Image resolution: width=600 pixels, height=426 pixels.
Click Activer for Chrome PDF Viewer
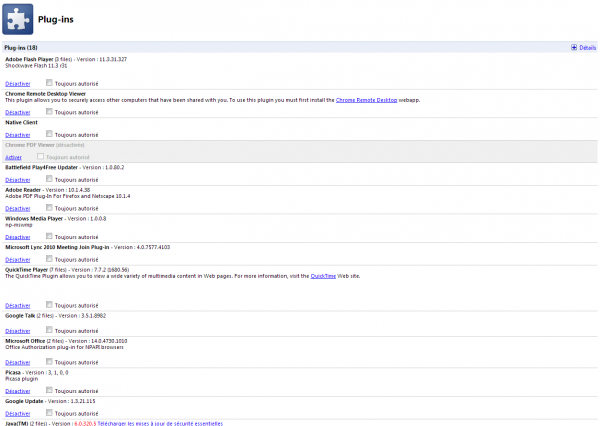13,157
